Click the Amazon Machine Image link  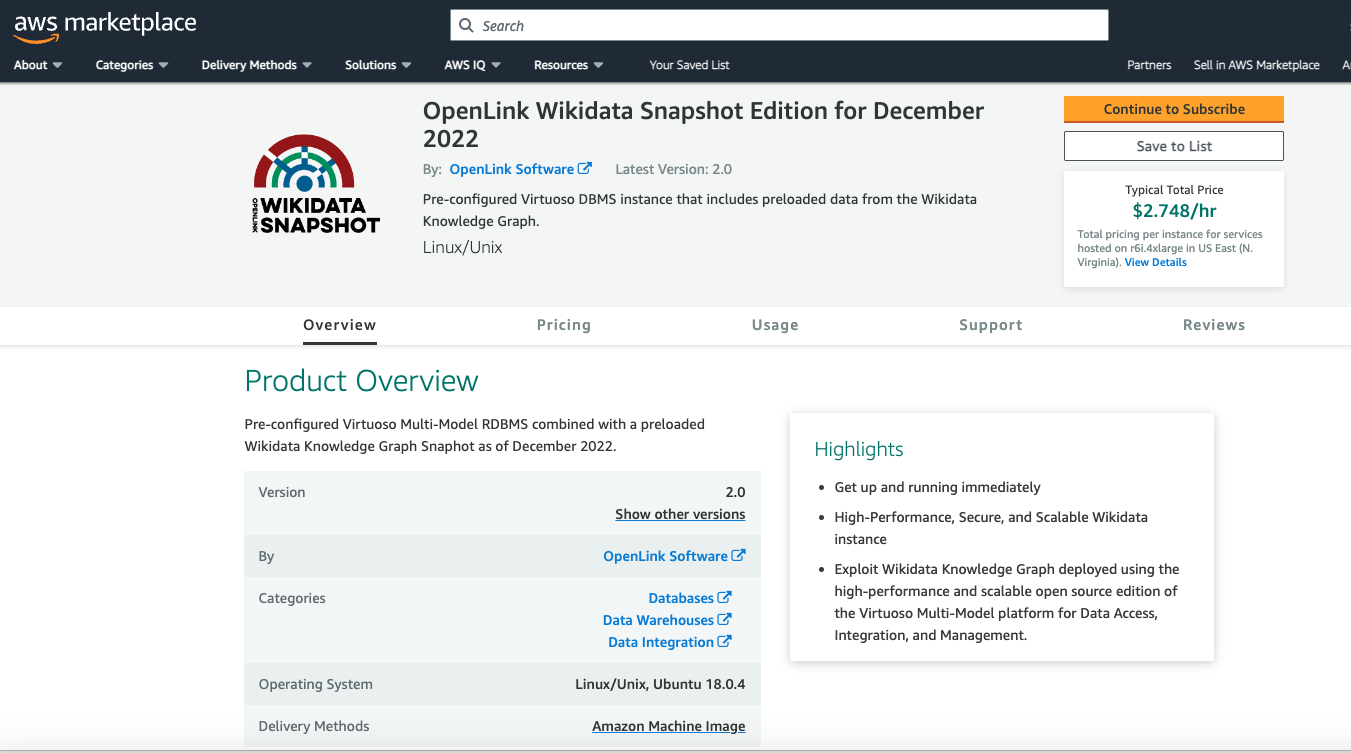click(x=669, y=726)
